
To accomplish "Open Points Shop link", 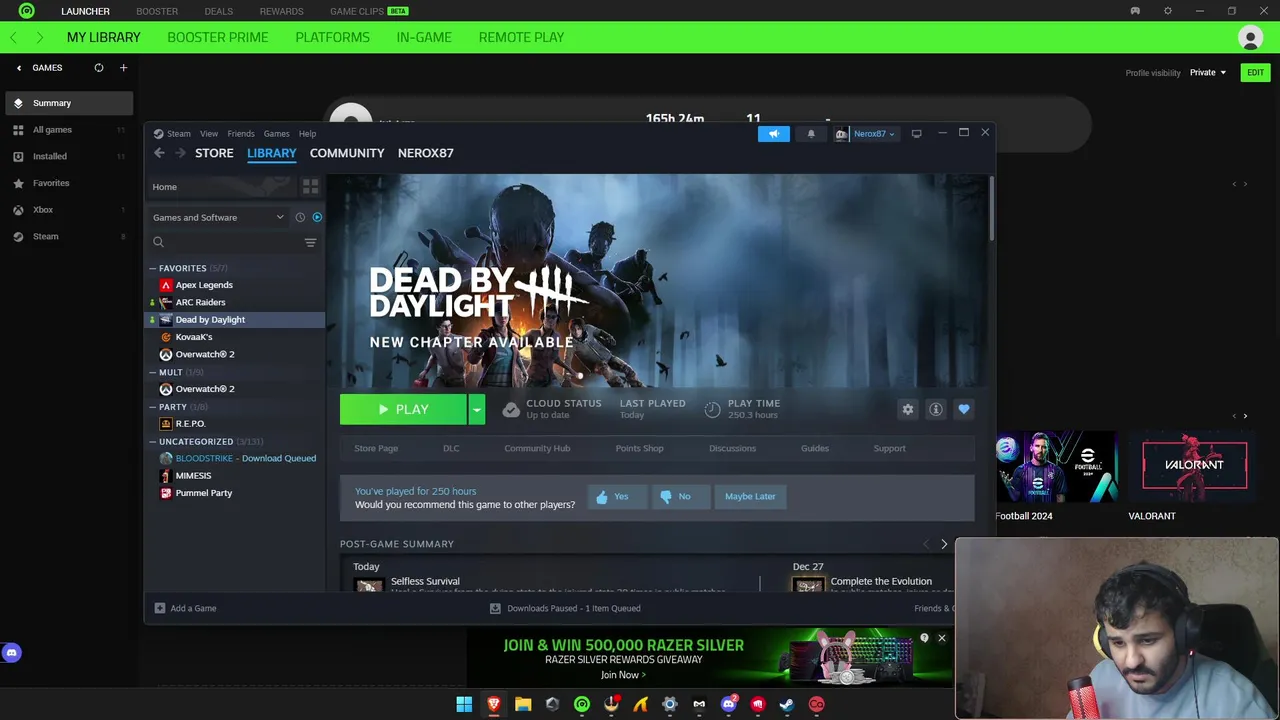I will pos(639,448).
